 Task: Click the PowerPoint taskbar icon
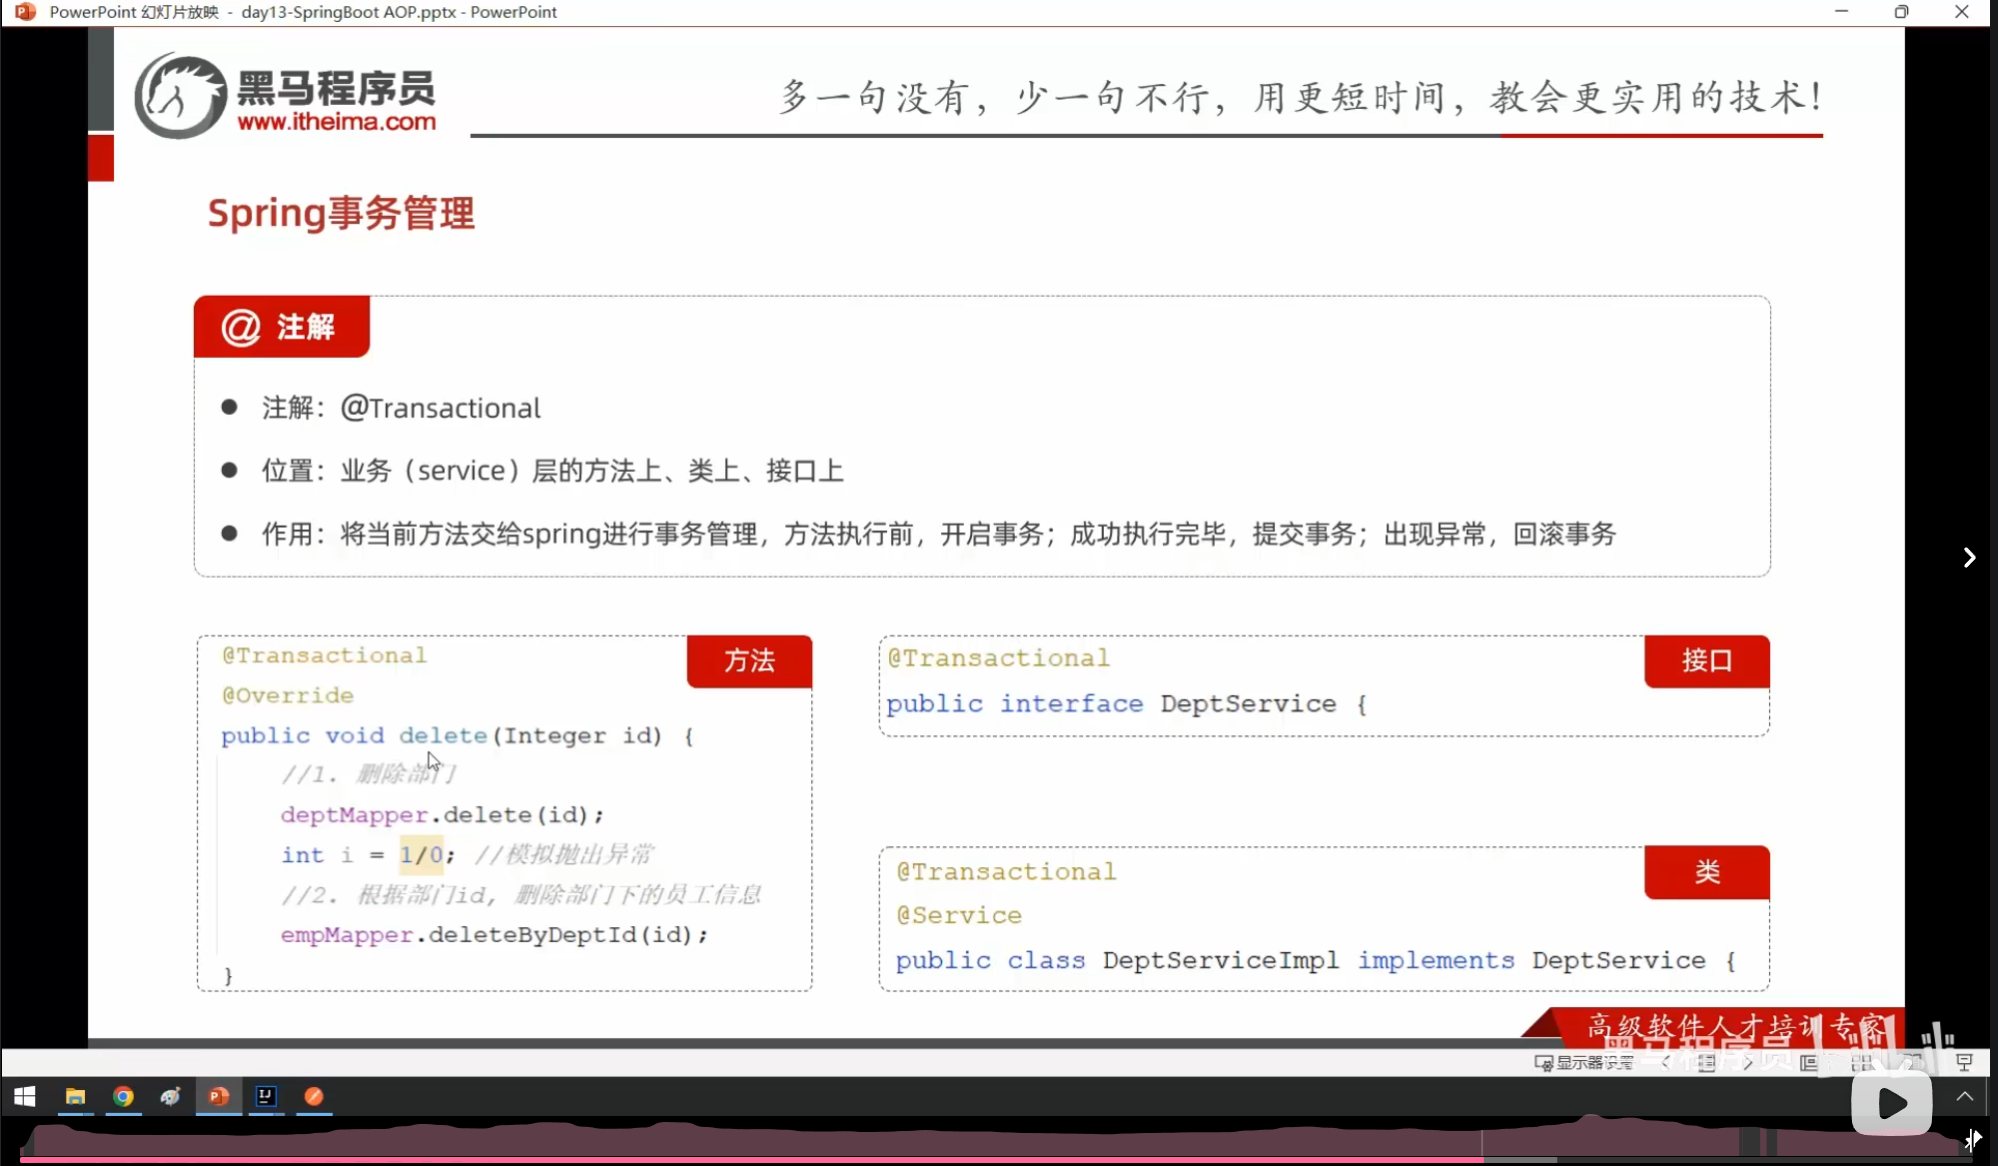[x=218, y=1097]
